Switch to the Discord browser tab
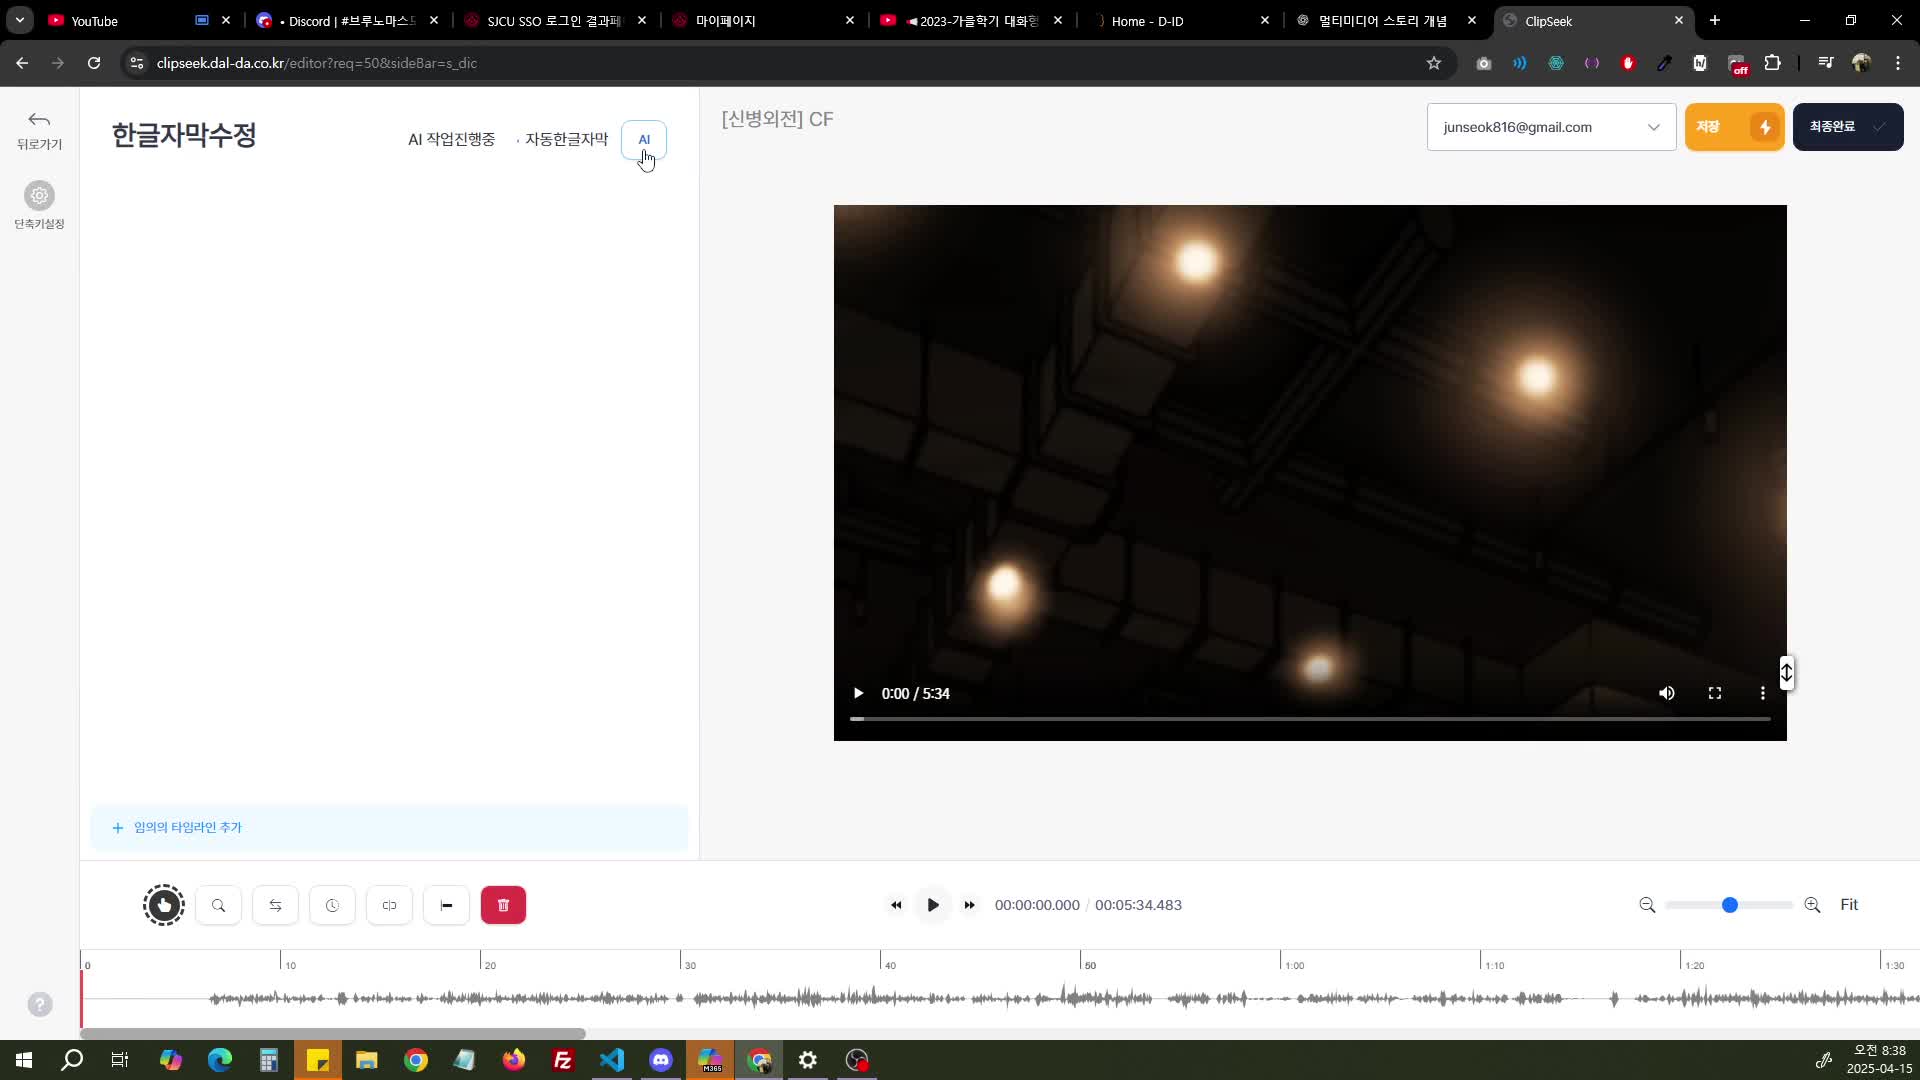 [x=345, y=21]
